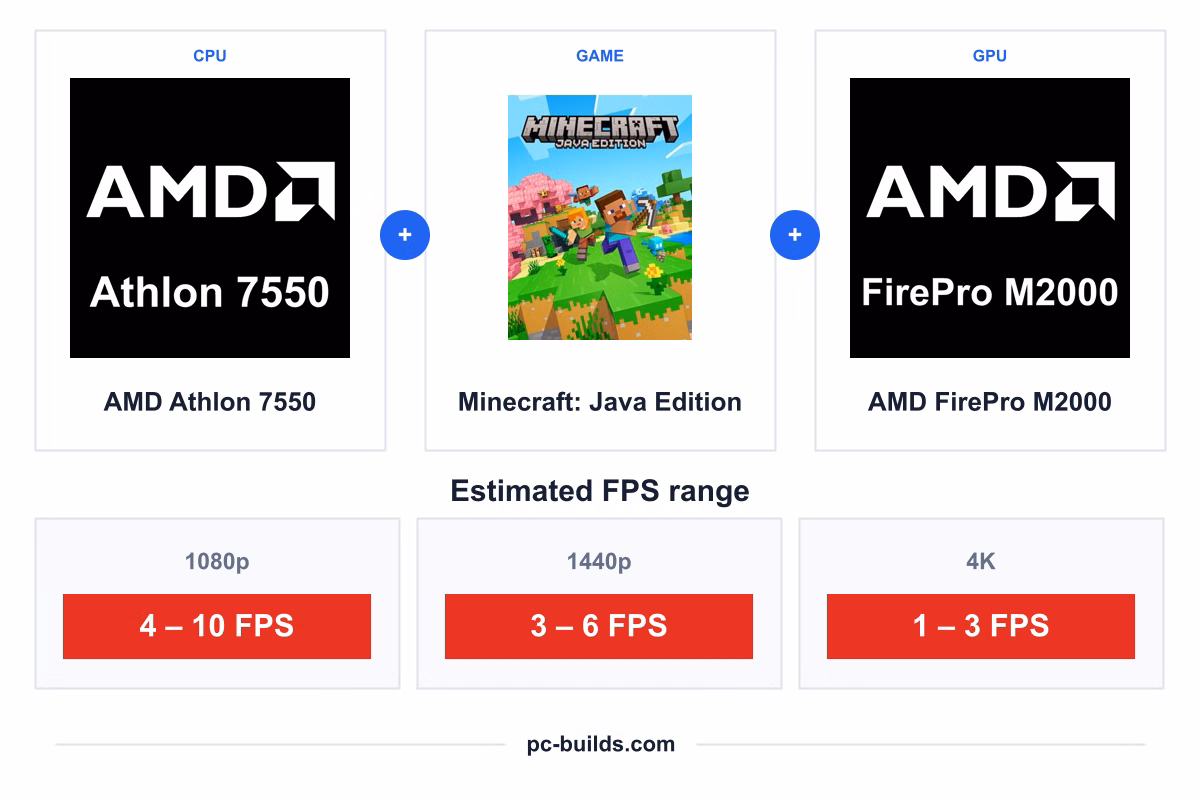1200x800 pixels.
Task: Select the CPU label heading
Action: coord(210,56)
